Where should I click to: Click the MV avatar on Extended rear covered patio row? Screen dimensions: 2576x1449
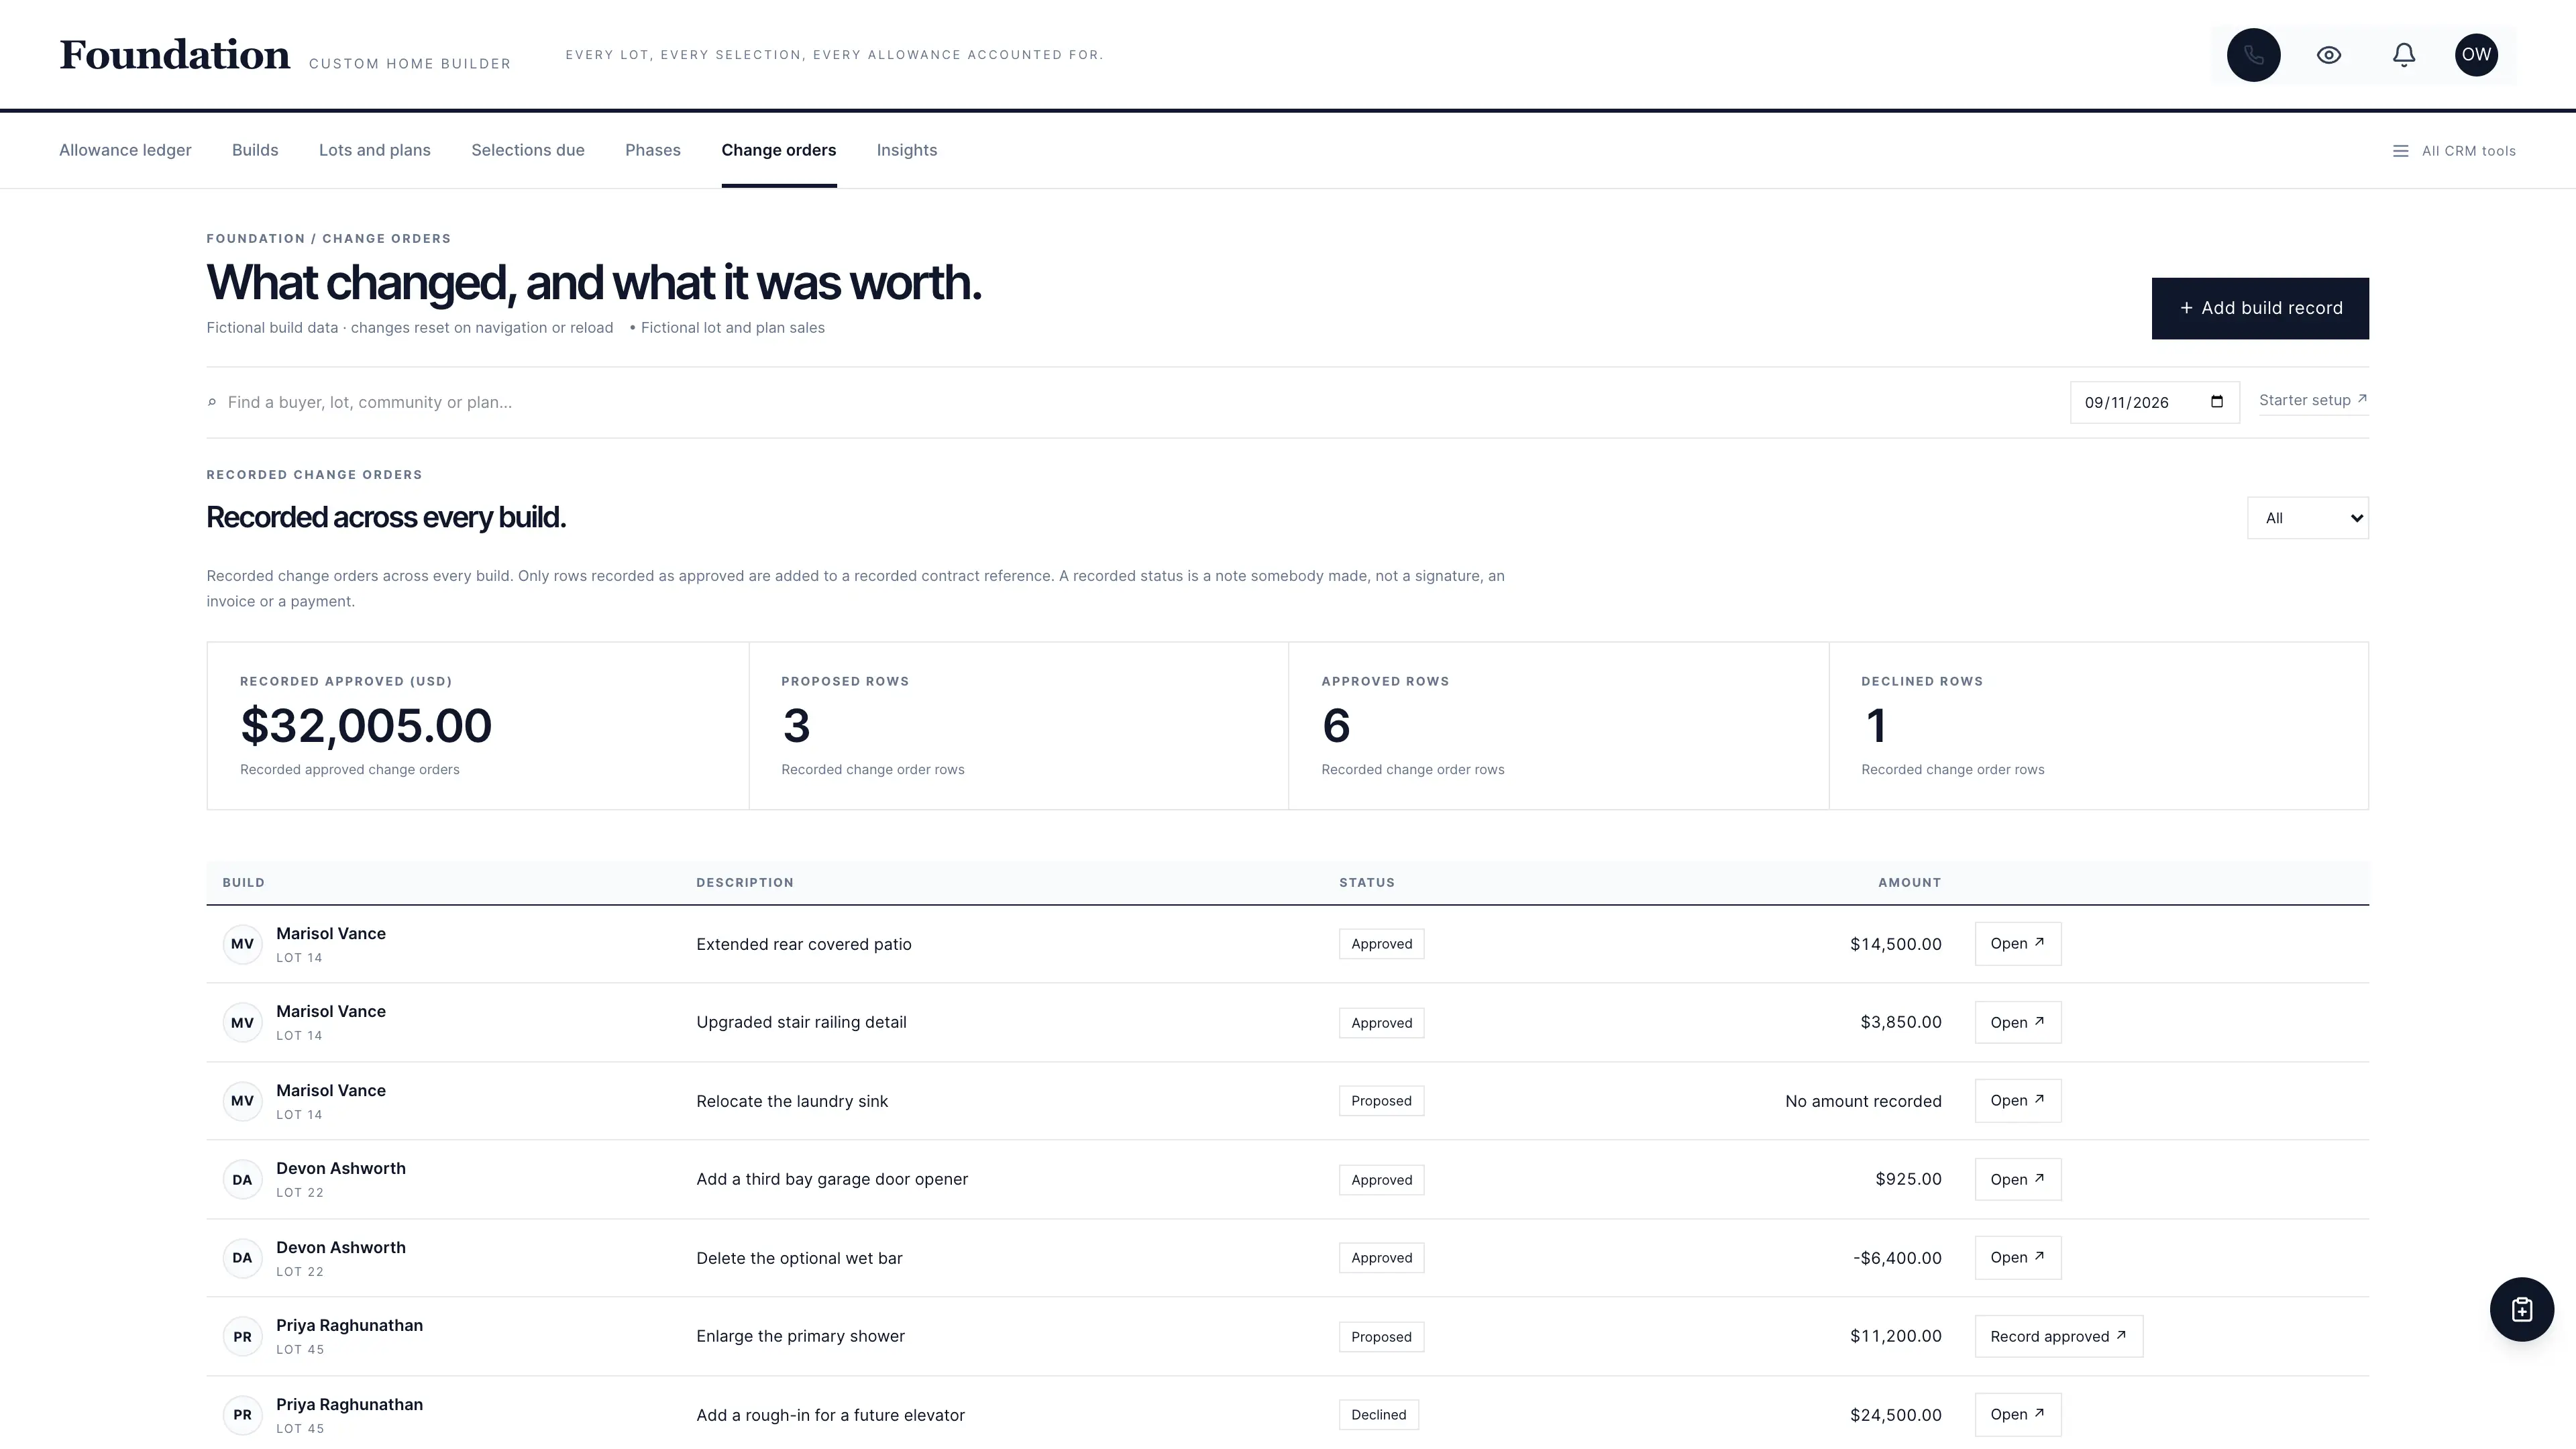pos(242,944)
